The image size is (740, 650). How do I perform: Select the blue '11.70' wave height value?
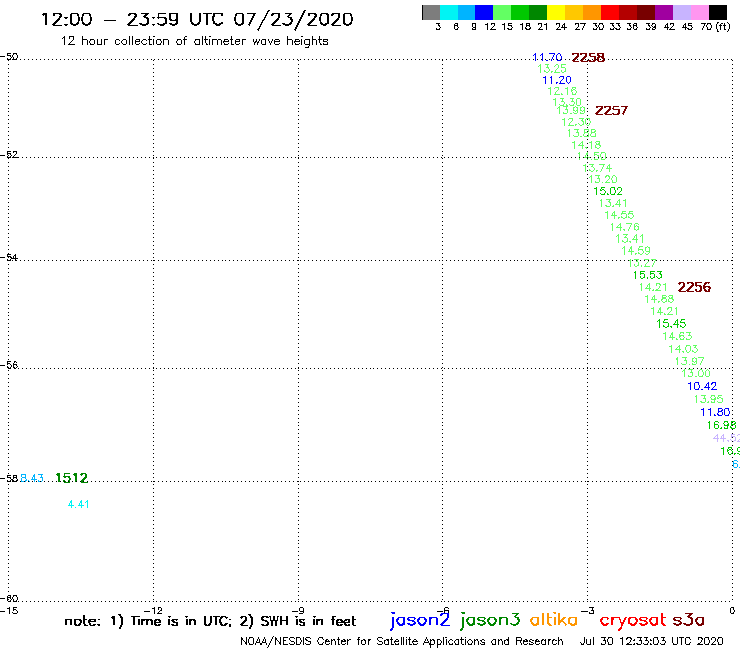point(547,57)
